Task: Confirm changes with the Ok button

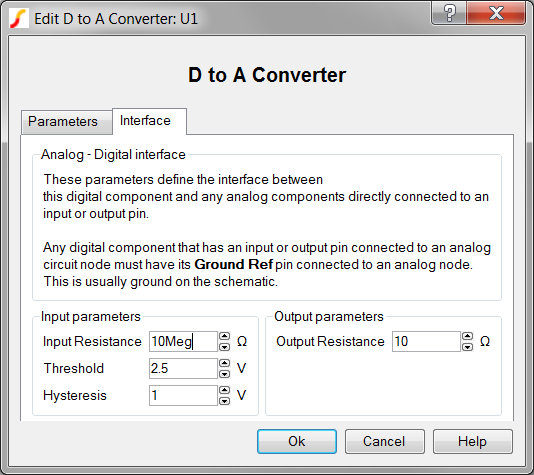Action: 297,441
